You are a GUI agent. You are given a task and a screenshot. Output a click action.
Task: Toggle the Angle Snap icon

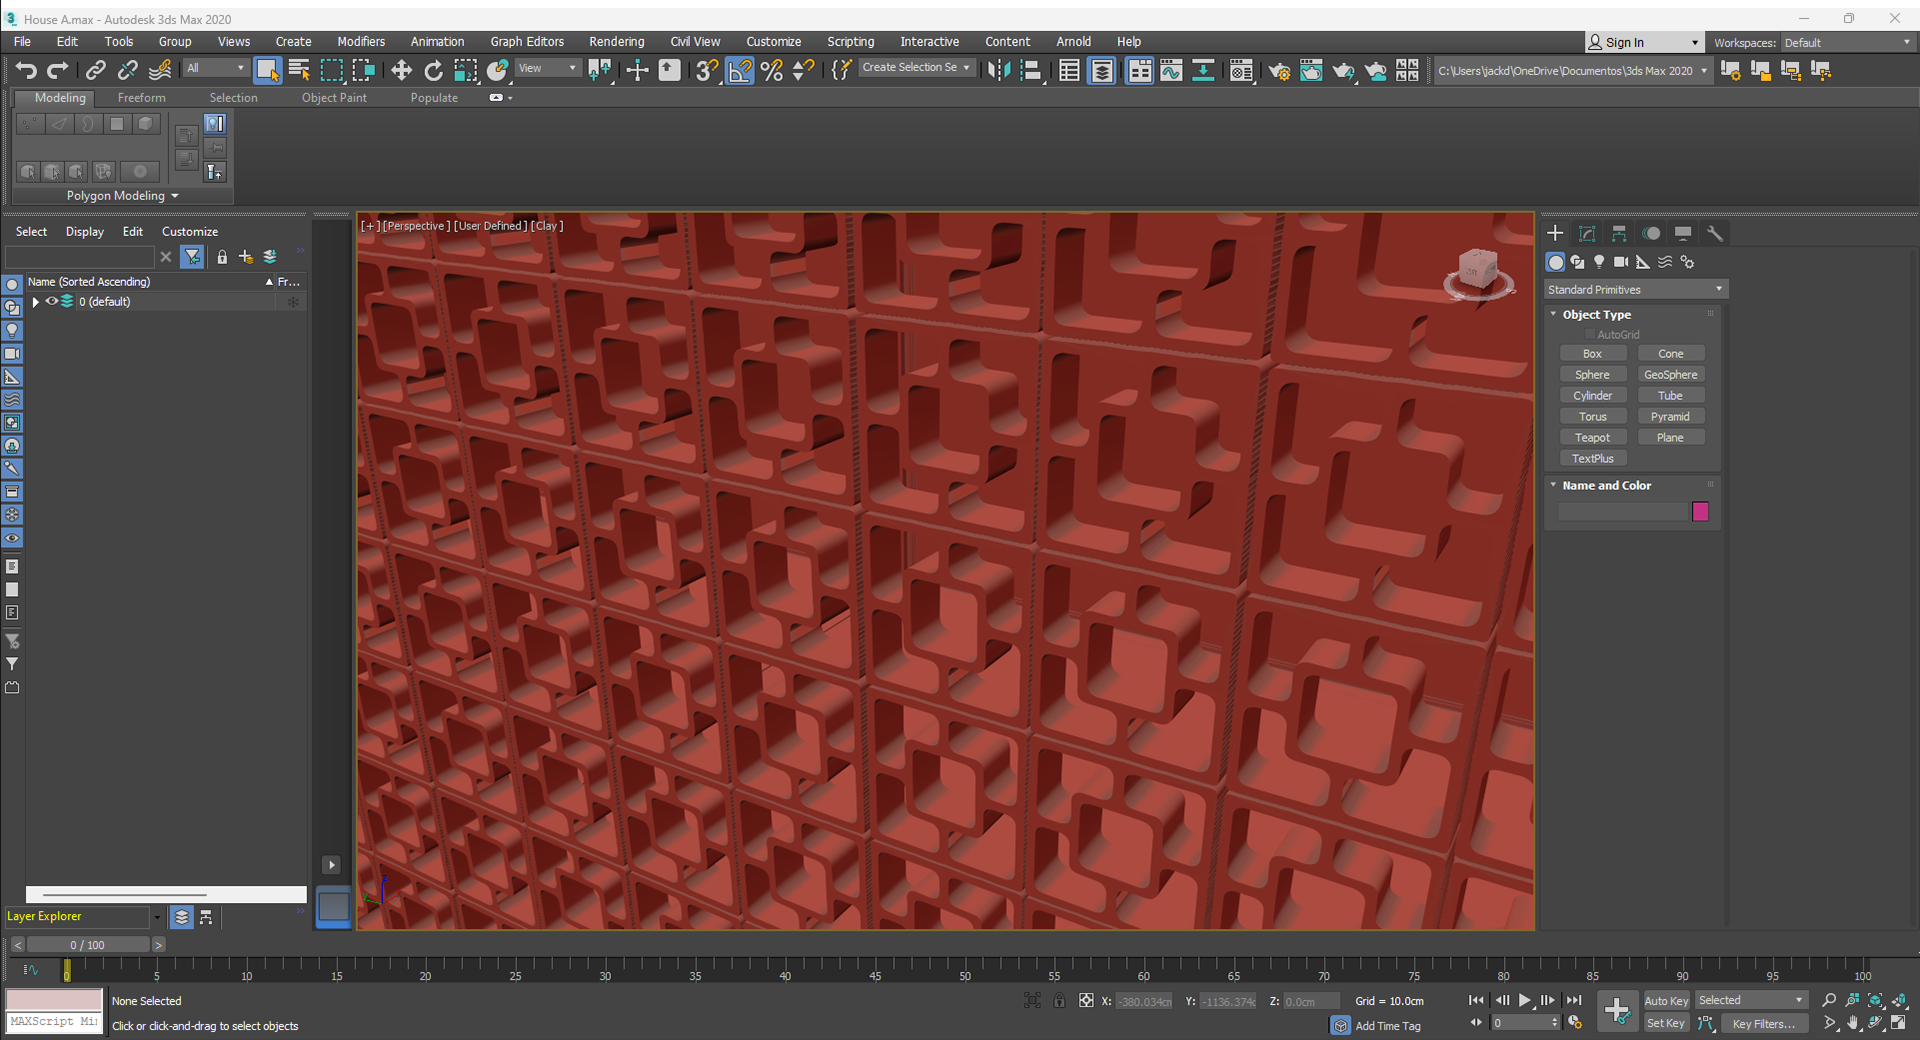[x=740, y=70]
